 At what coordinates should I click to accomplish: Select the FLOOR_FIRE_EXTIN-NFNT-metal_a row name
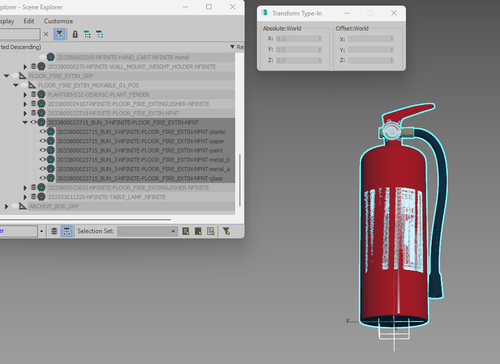coord(143,169)
